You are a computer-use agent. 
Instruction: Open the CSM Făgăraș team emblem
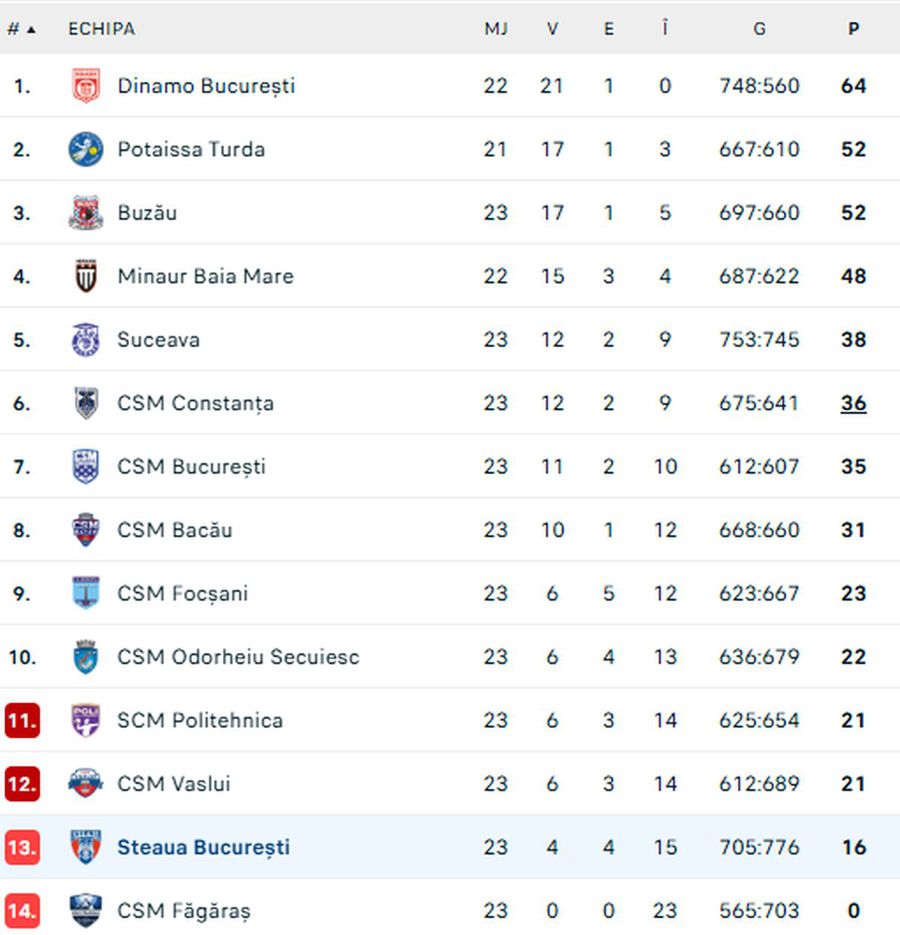87,911
